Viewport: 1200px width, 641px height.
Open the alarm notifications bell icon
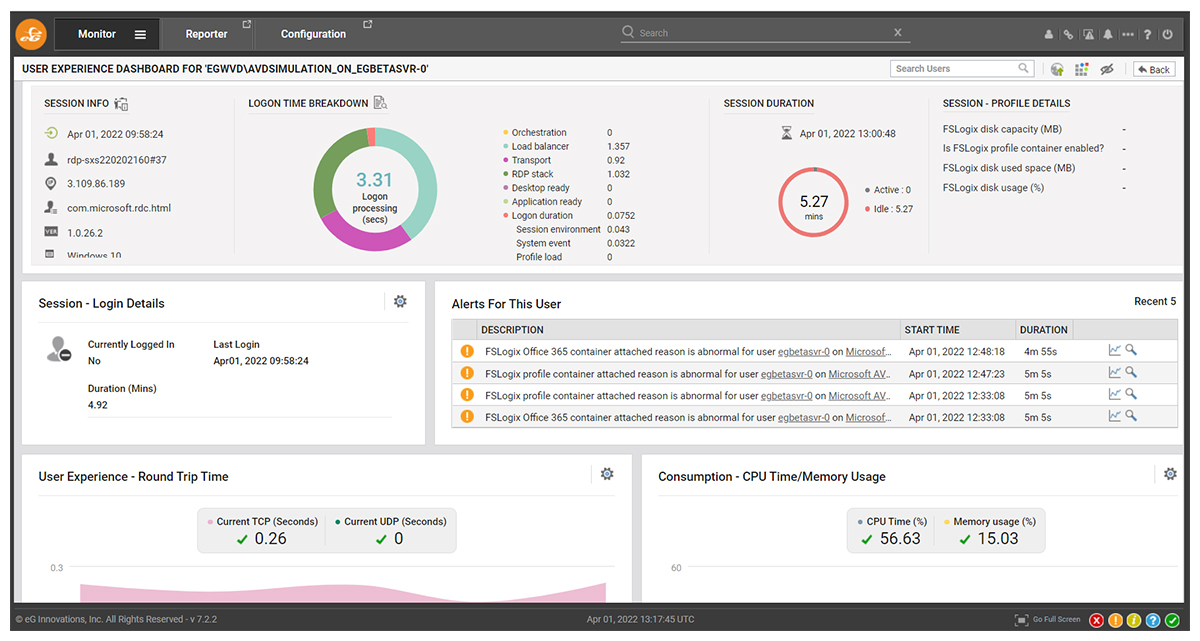[1108, 33]
